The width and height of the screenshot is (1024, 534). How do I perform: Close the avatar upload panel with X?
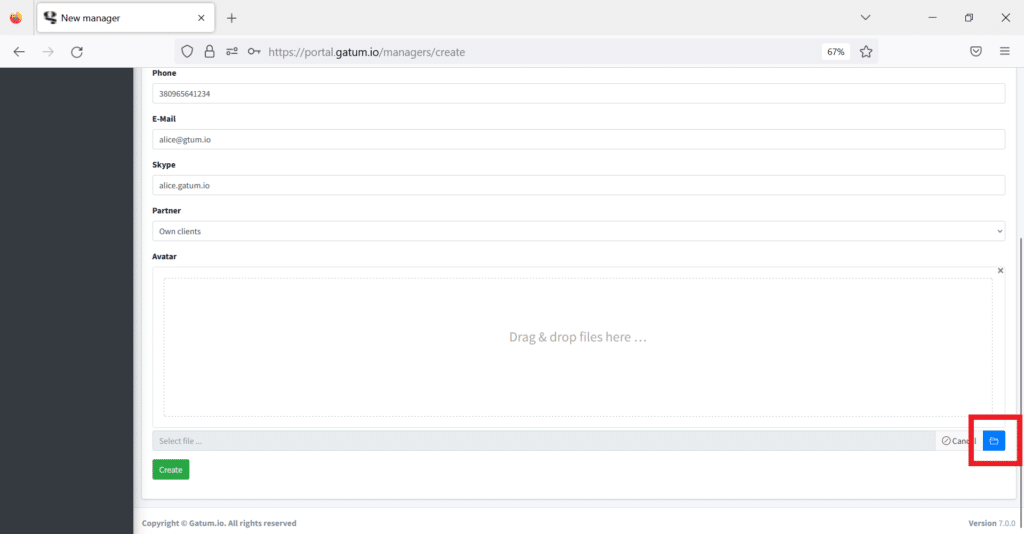[1000, 271]
